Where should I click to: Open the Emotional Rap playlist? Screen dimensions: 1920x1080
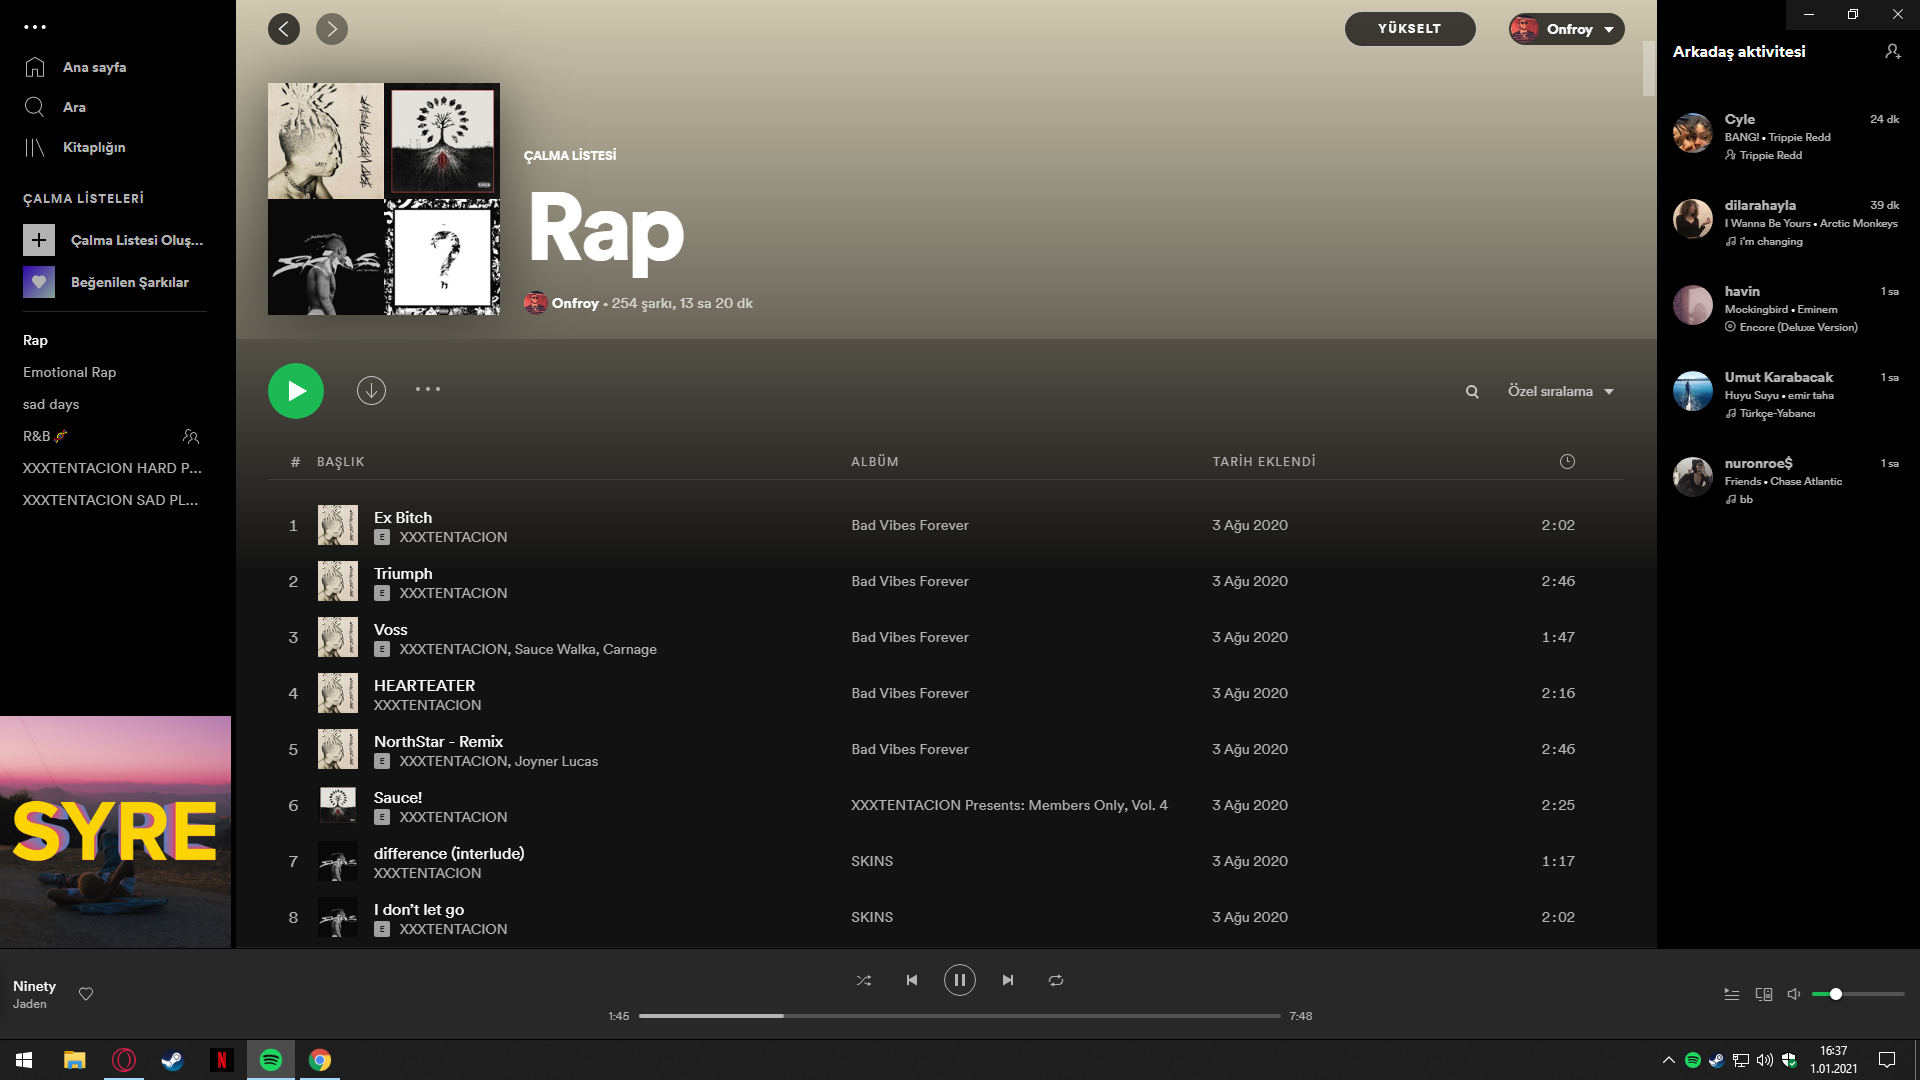click(x=70, y=372)
